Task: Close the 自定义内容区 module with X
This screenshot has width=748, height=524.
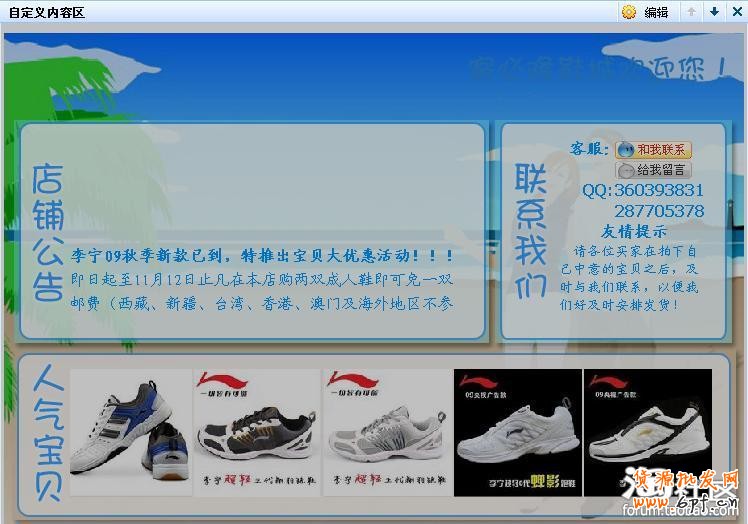Action: click(x=737, y=12)
